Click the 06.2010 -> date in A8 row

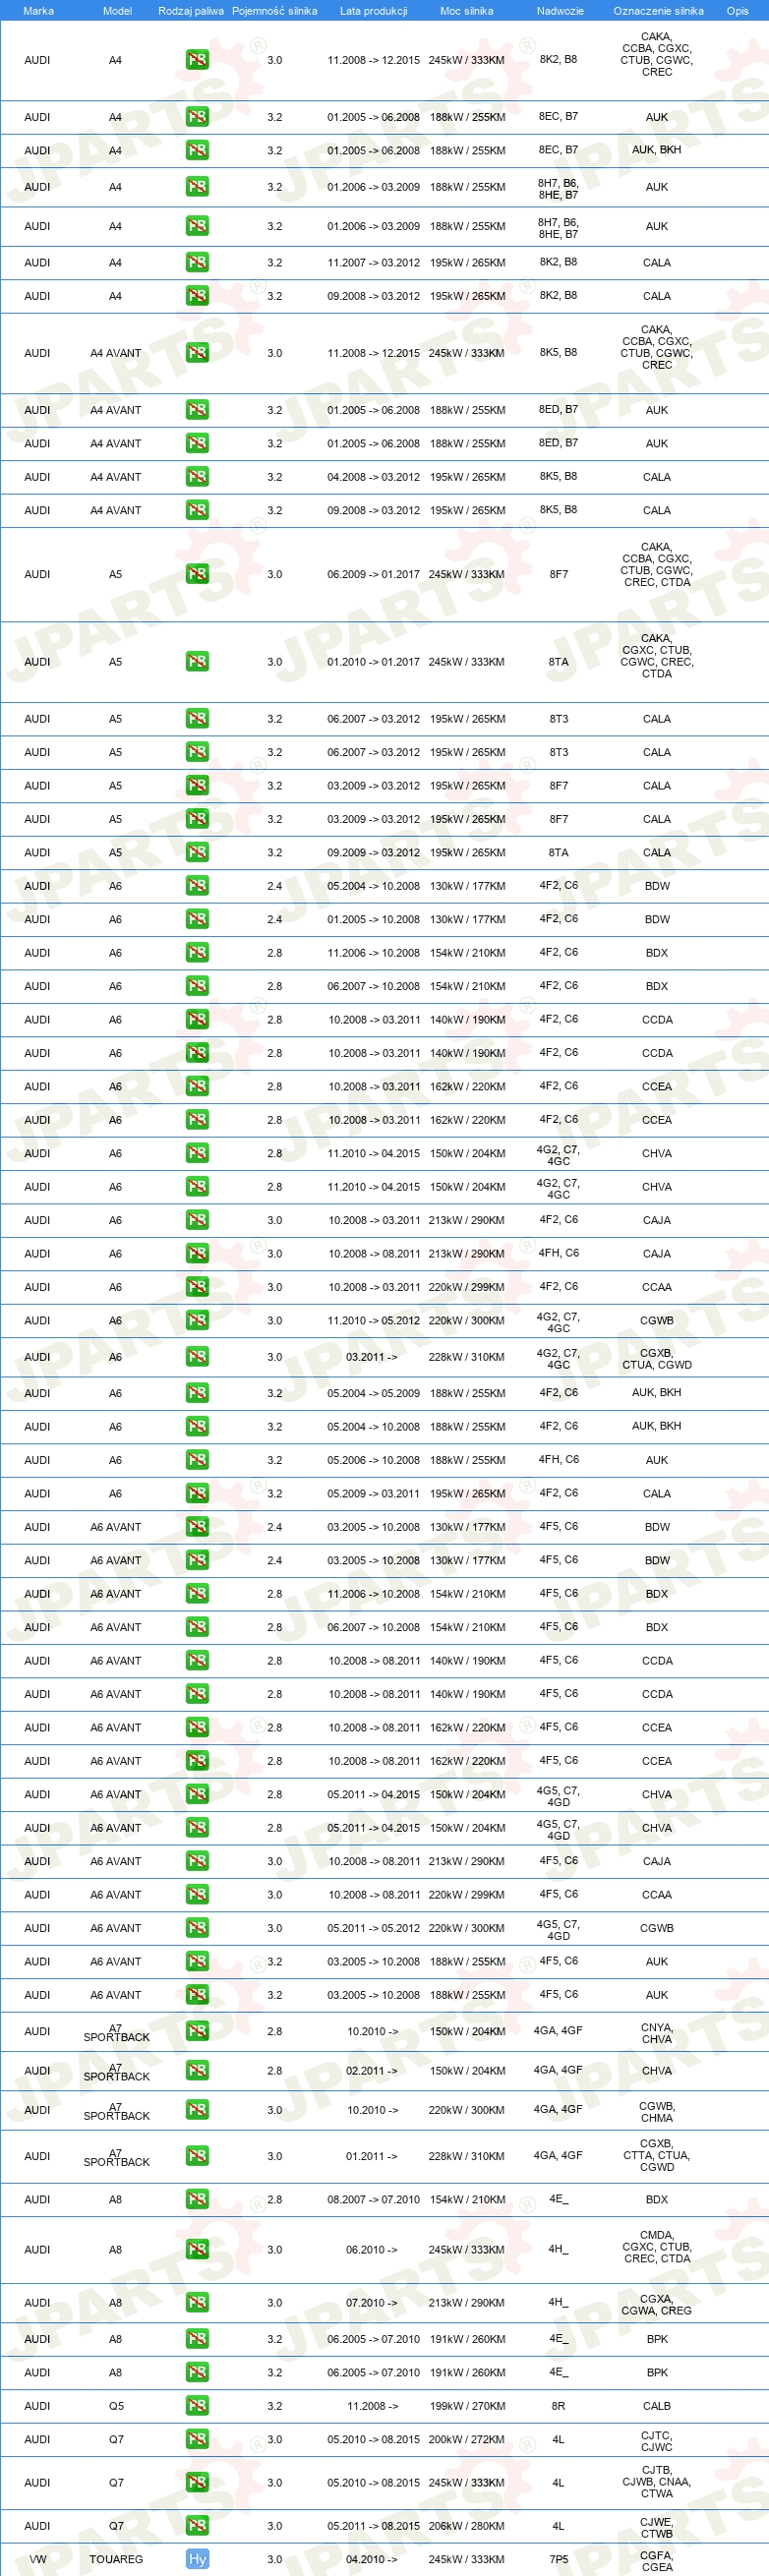372,2249
